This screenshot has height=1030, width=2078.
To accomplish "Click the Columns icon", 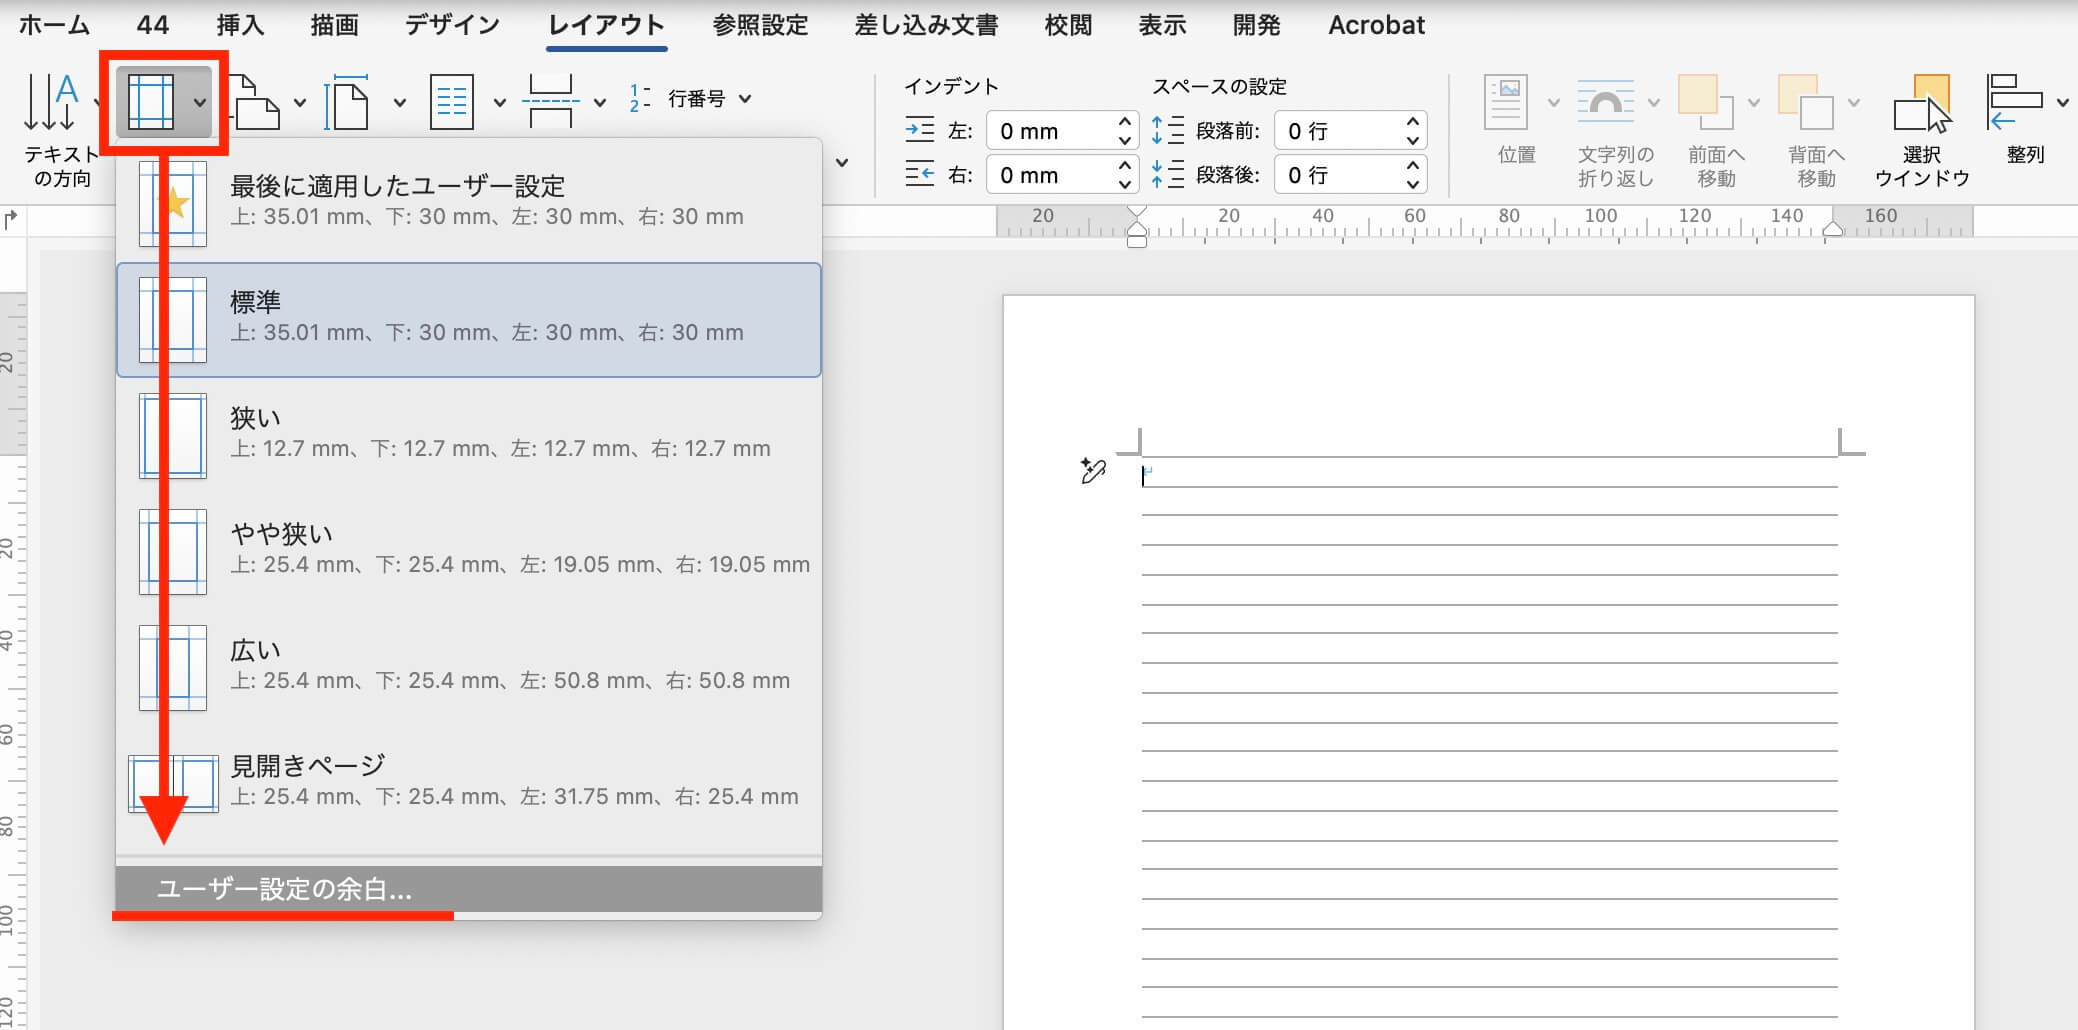I will tap(451, 102).
